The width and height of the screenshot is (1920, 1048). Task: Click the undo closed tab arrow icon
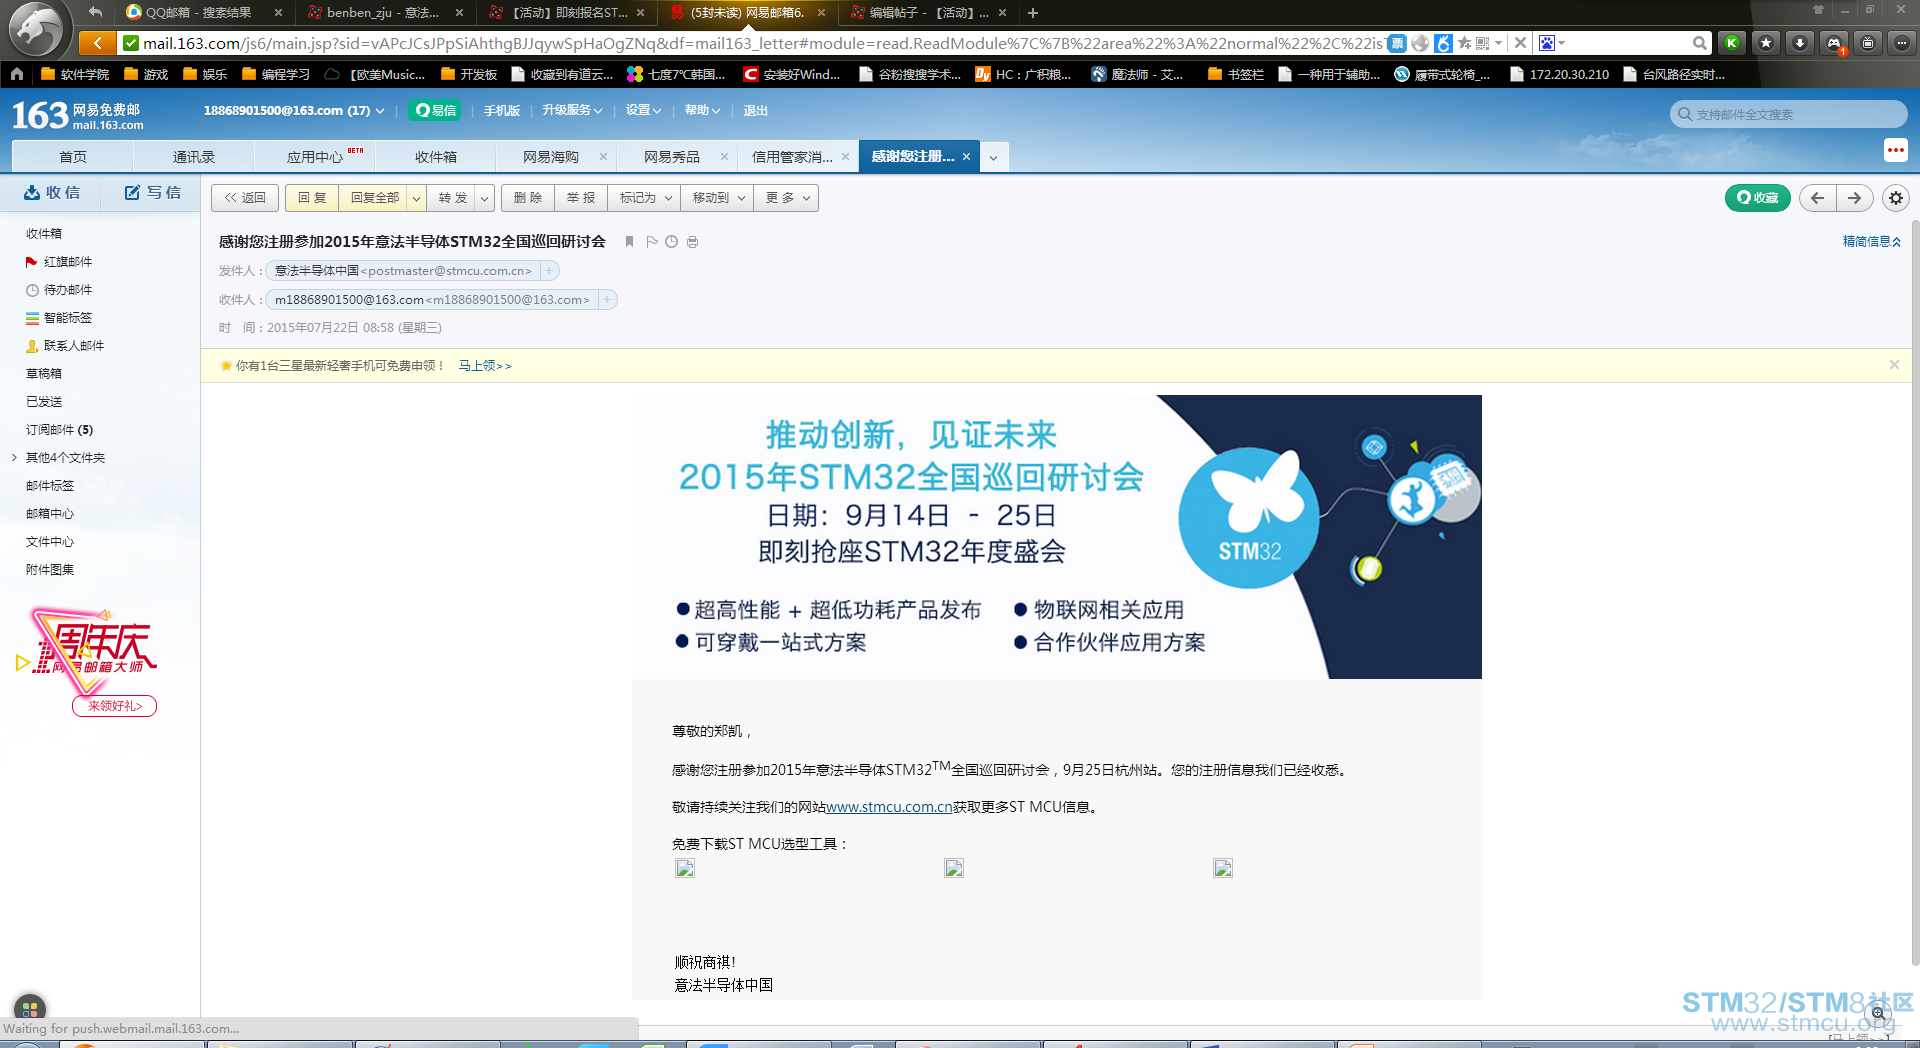point(95,12)
